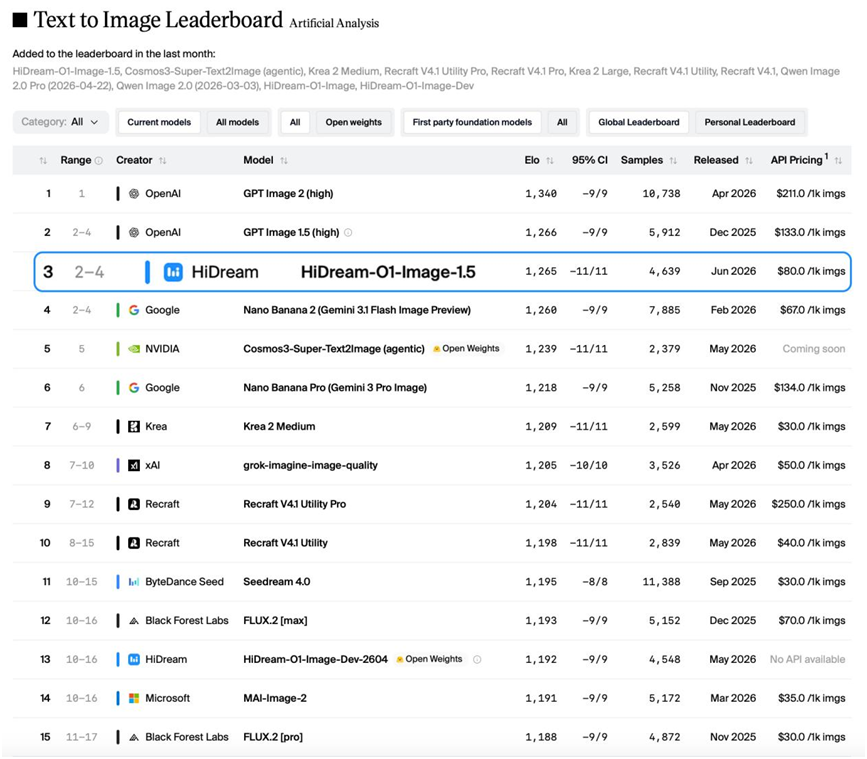The width and height of the screenshot is (867, 759).
Task: Click Microsoft logo in MAI-Image-2 row
Action: coord(134,698)
